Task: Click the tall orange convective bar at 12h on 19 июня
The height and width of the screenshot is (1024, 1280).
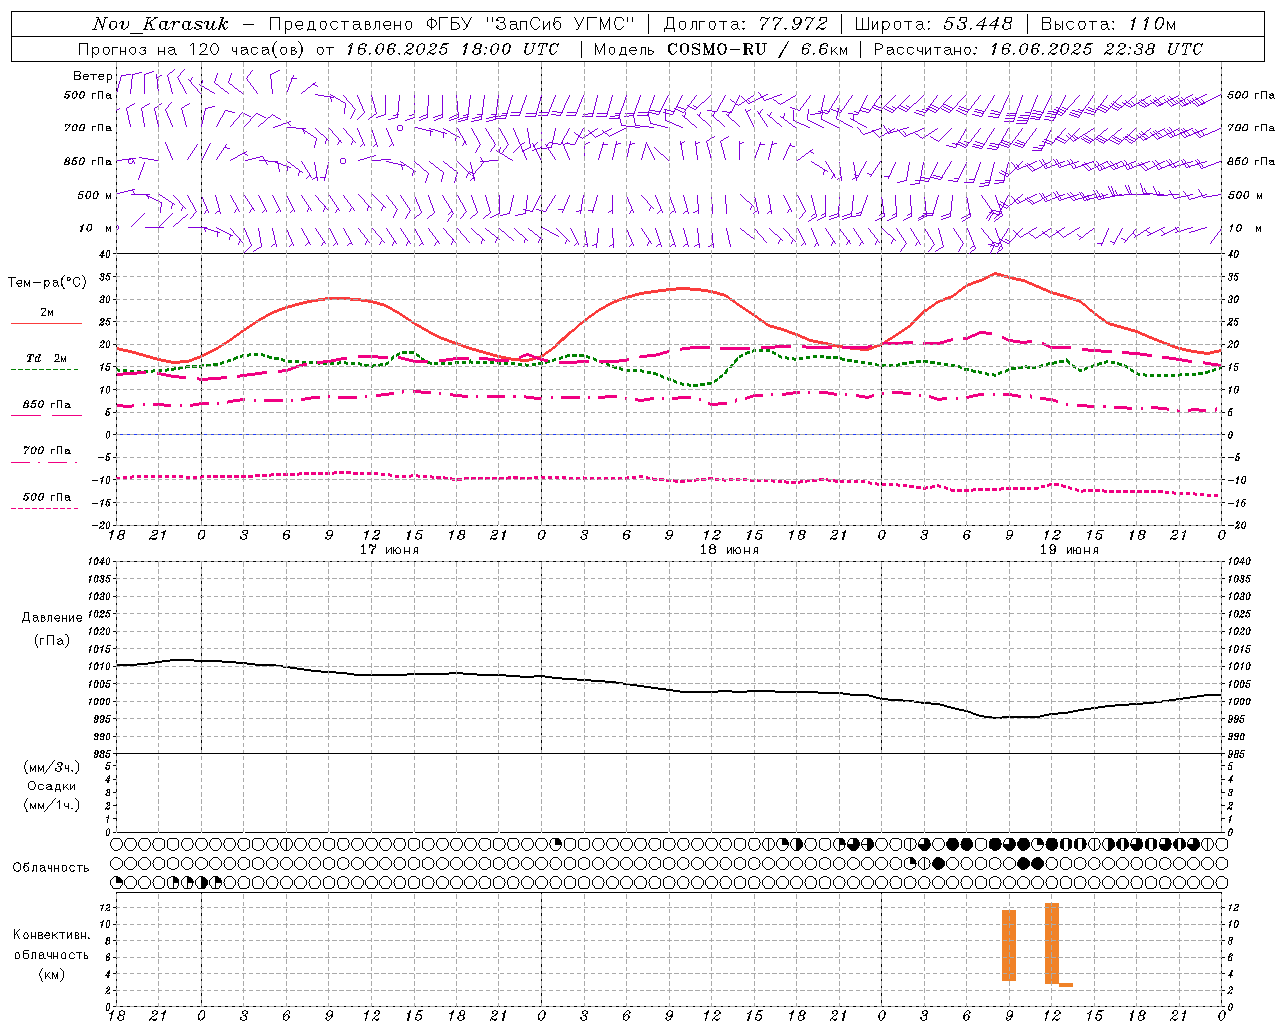Action: (1052, 943)
